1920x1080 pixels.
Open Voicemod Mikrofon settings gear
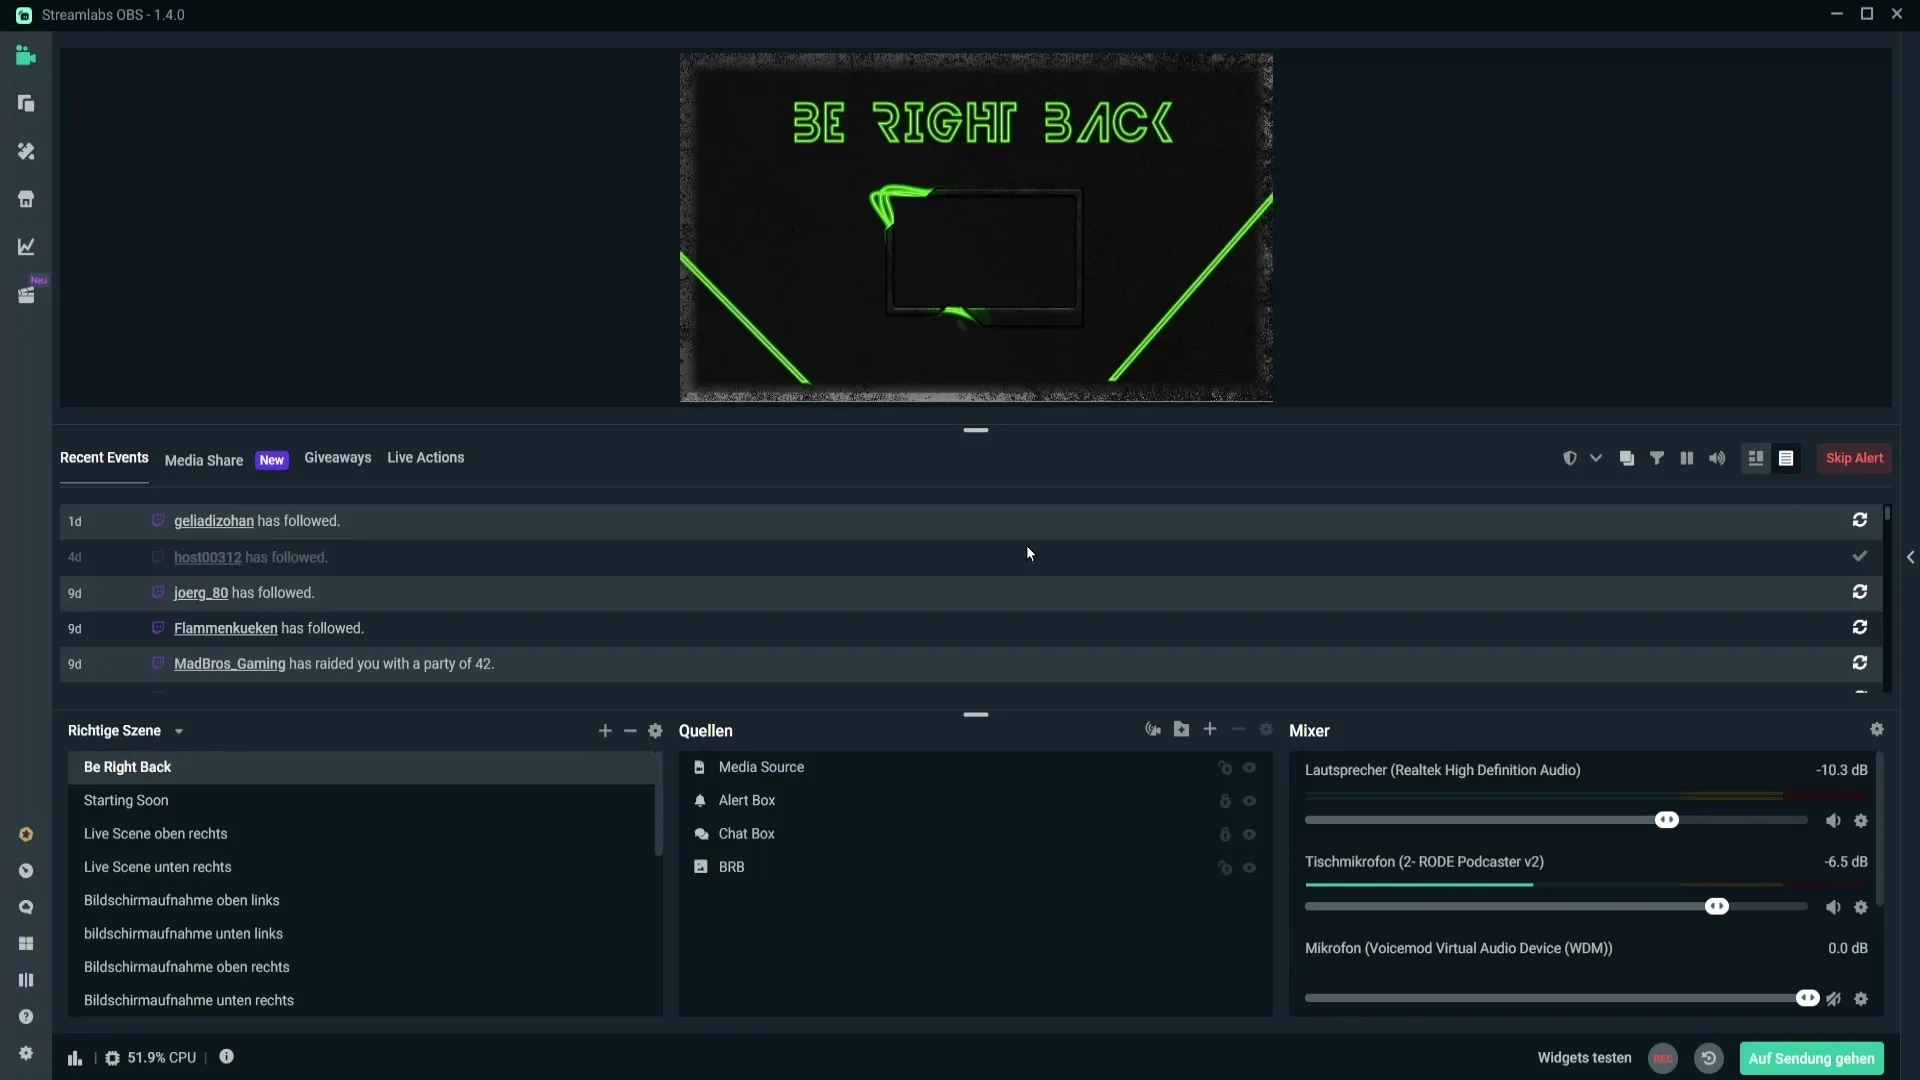click(1861, 999)
